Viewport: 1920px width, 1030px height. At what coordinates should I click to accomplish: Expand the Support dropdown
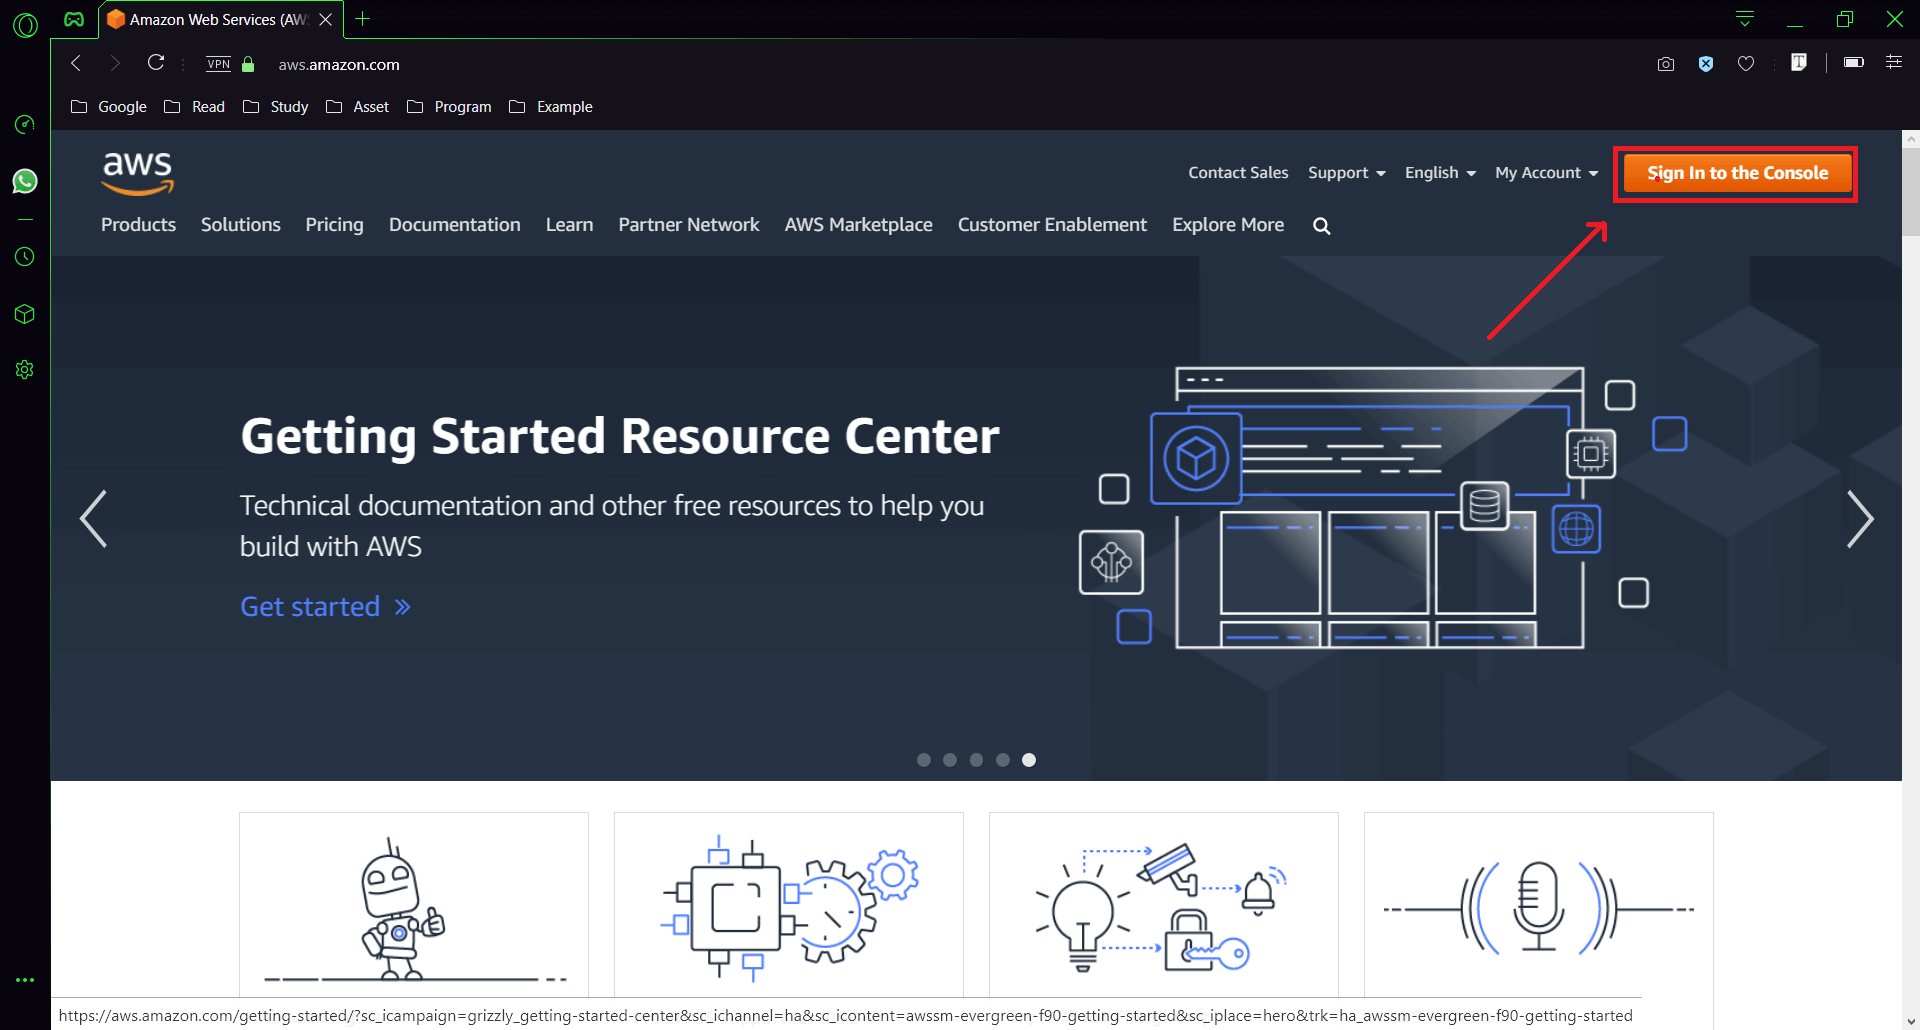(1347, 173)
